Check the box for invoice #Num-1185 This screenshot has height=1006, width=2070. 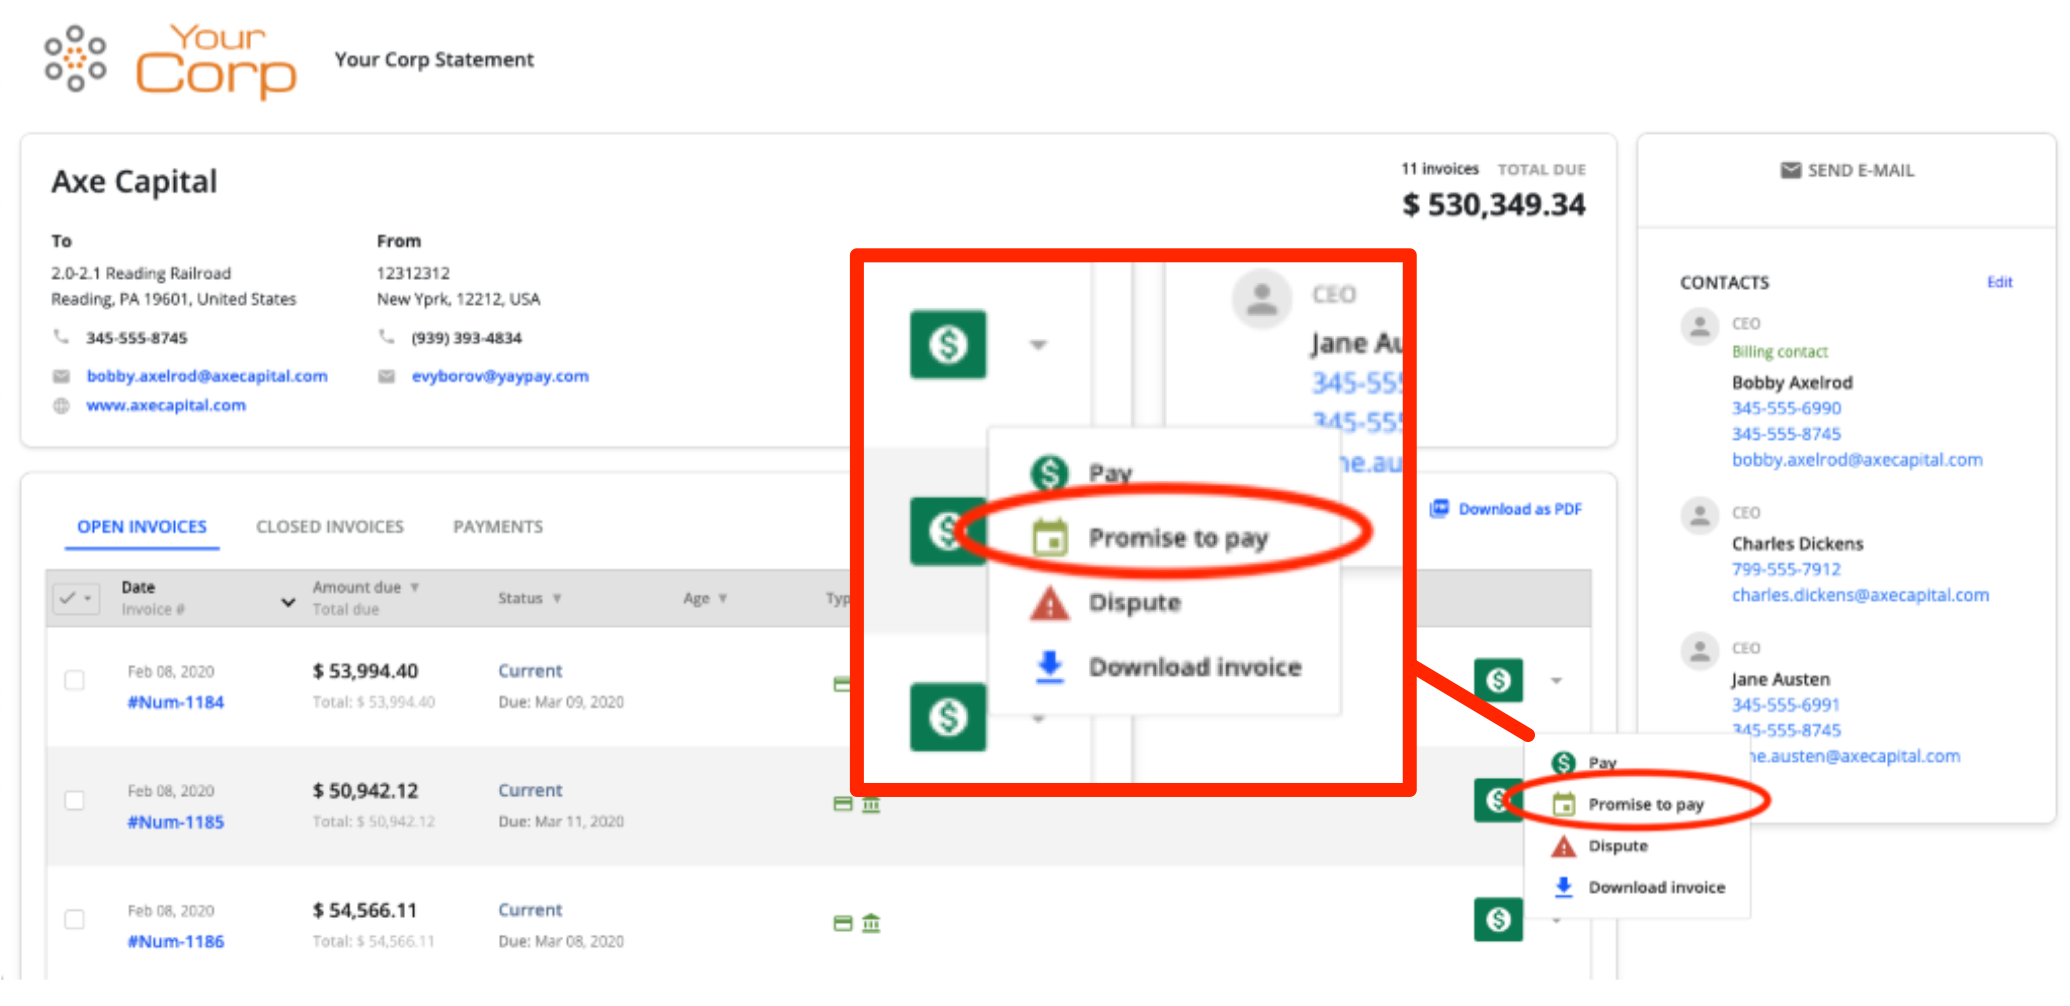point(74,800)
